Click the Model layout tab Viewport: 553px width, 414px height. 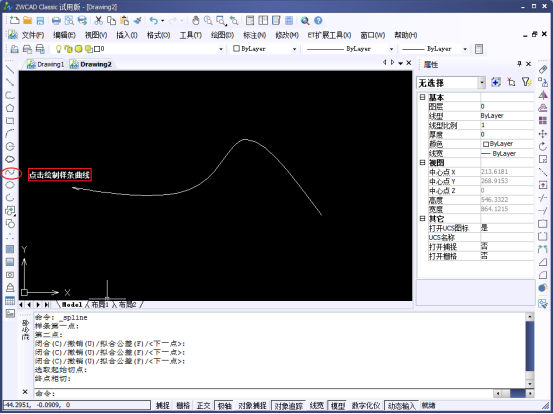click(x=72, y=304)
